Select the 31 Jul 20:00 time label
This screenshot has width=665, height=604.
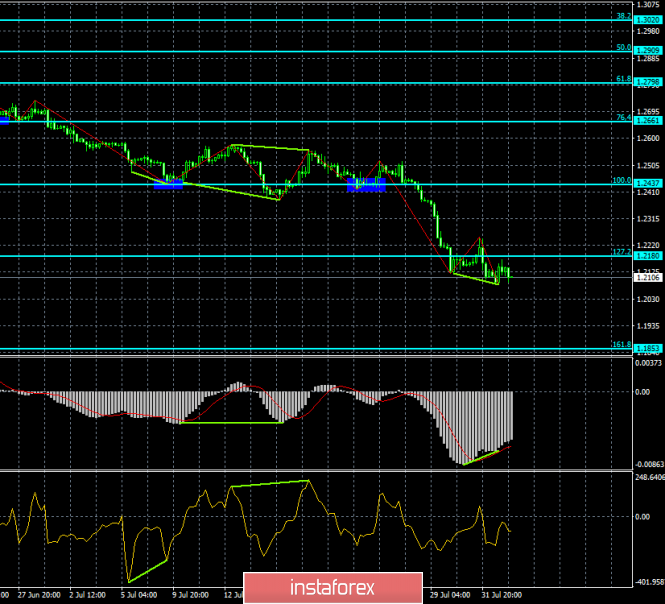click(x=502, y=595)
